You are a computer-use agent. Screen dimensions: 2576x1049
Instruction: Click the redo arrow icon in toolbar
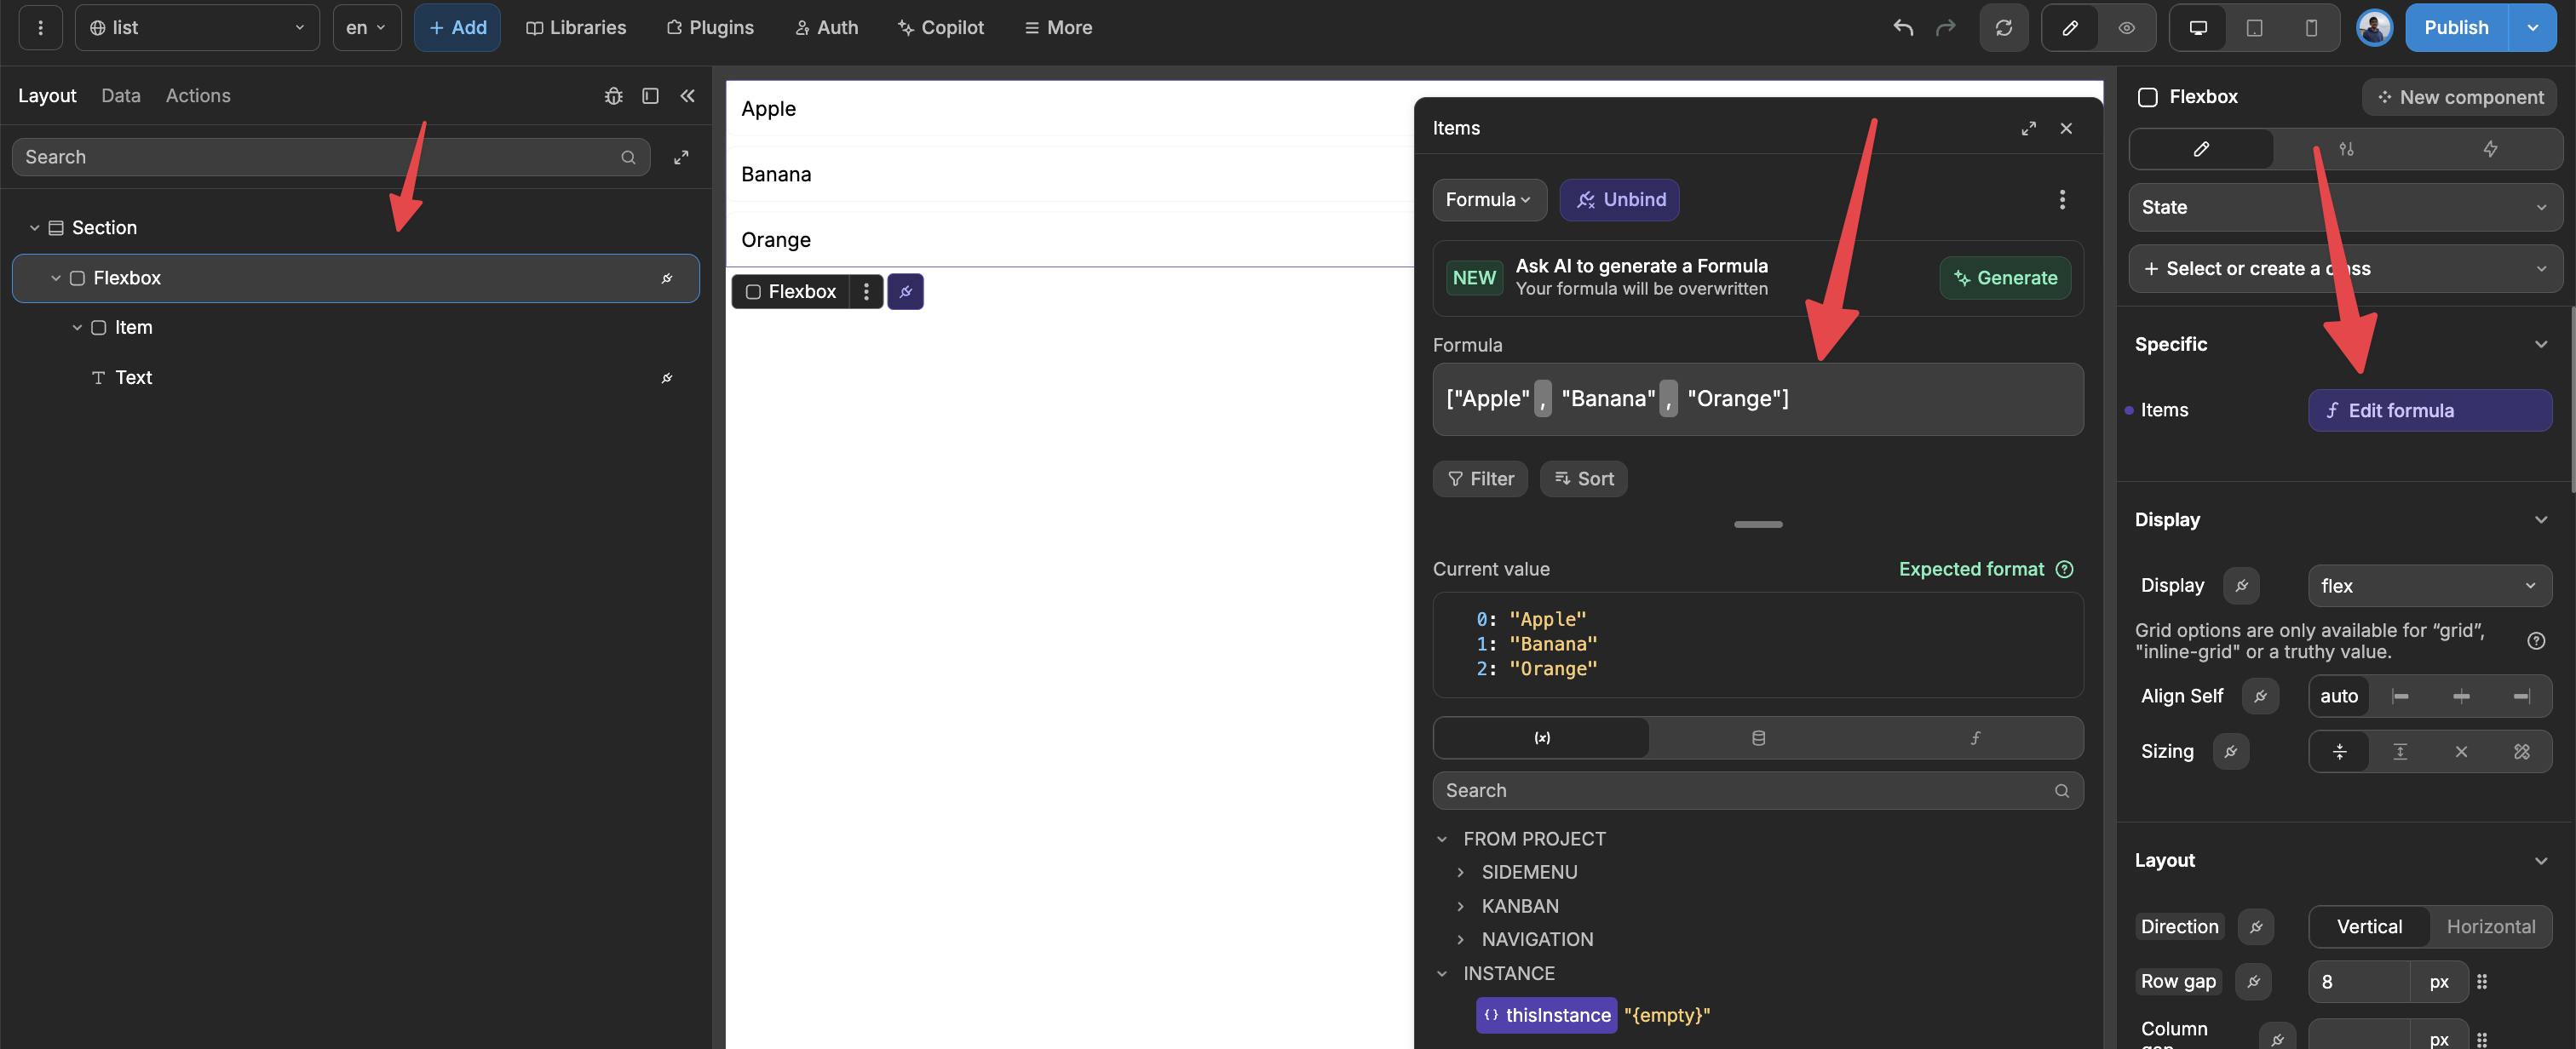[1945, 26]
